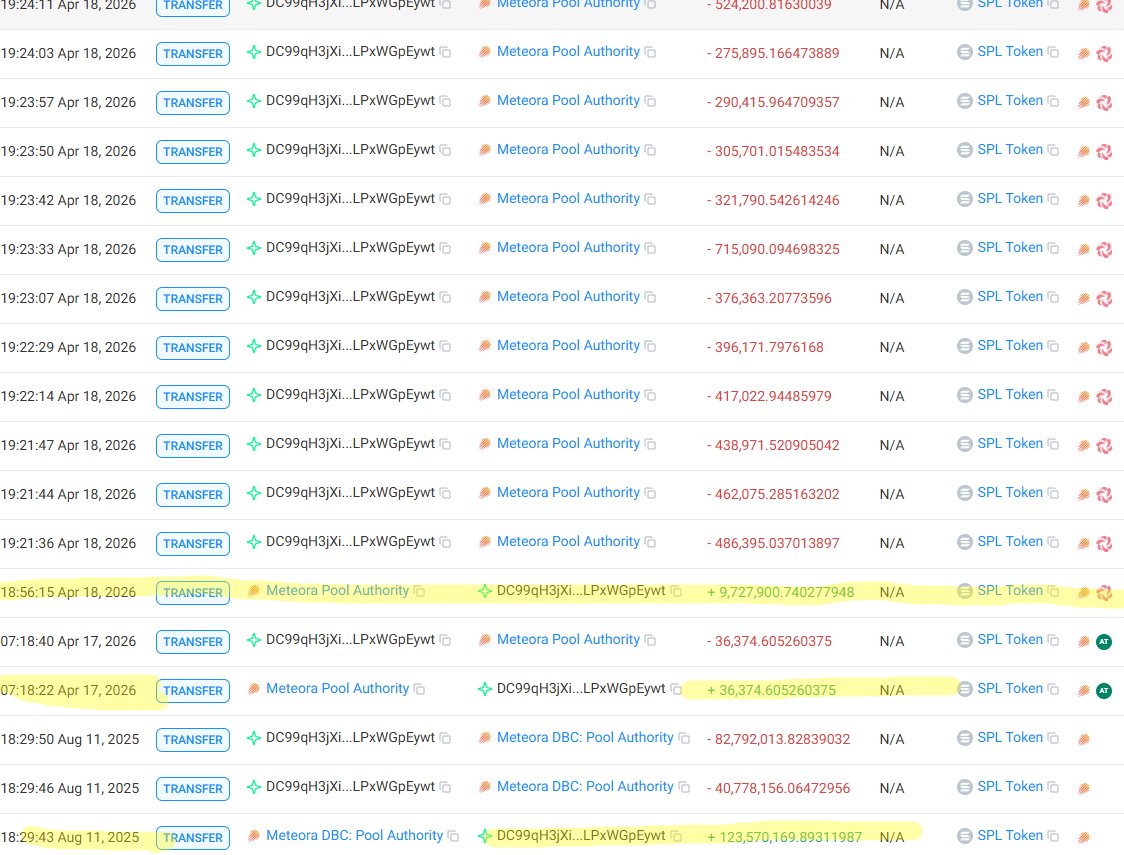Copy Meteora Pool Authority address in 19:23:57 row
Image resolution: width=1124 pixels, height=855 pixels.
(x=650, y=101)
